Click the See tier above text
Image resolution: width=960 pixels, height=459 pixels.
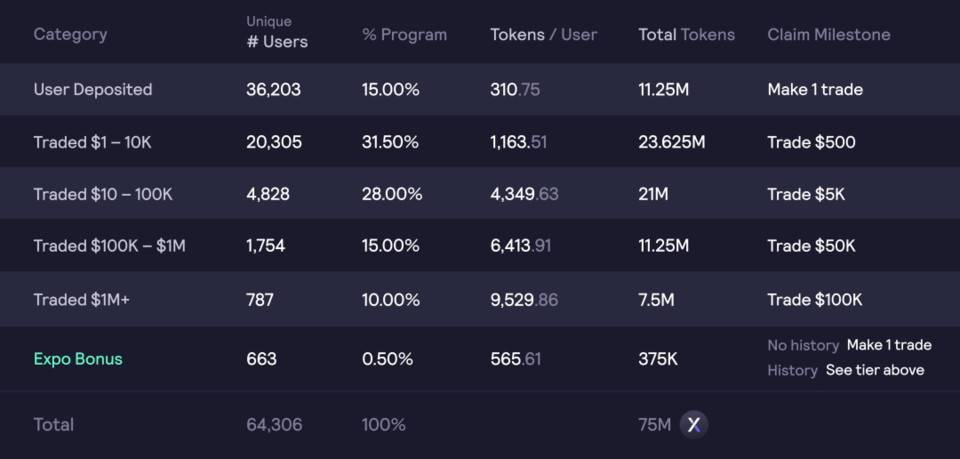[875, 370]
